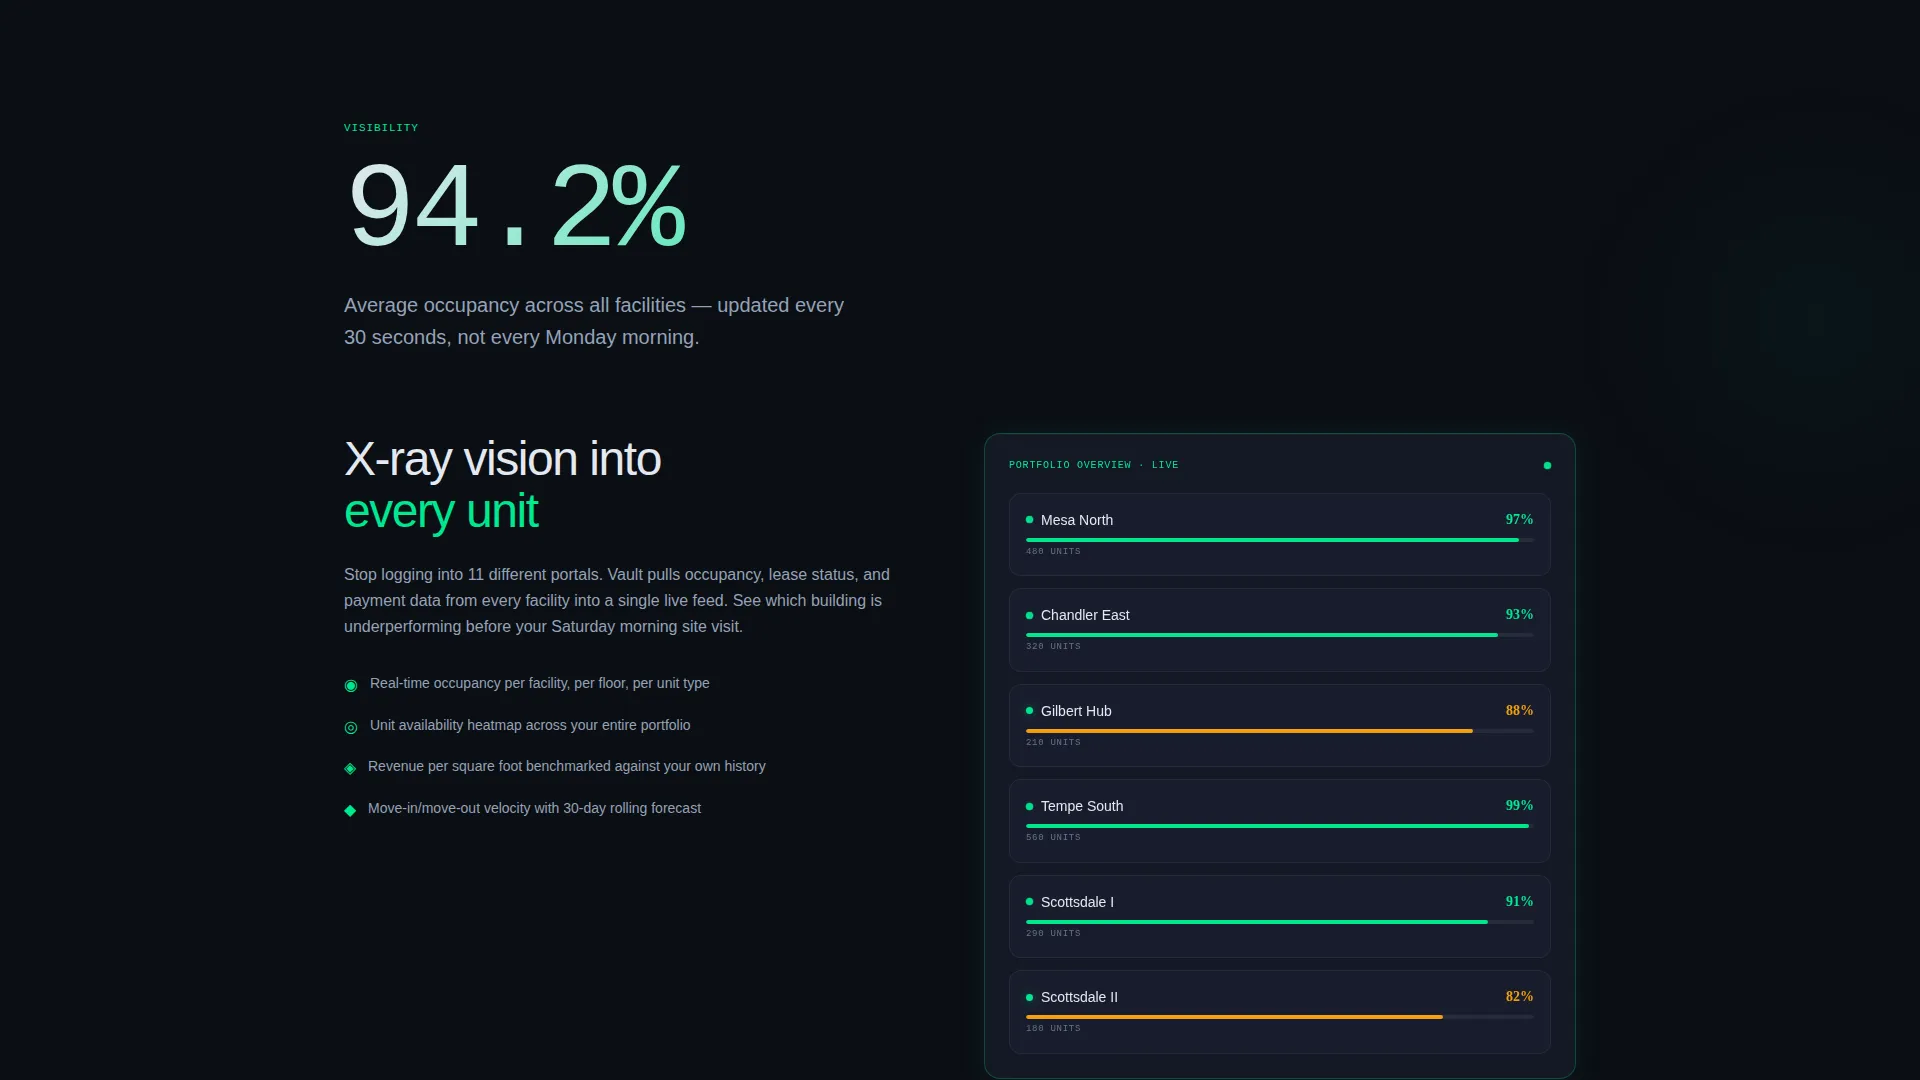Click the status dot next to Scottsdale I

(x=1029, y=902)
